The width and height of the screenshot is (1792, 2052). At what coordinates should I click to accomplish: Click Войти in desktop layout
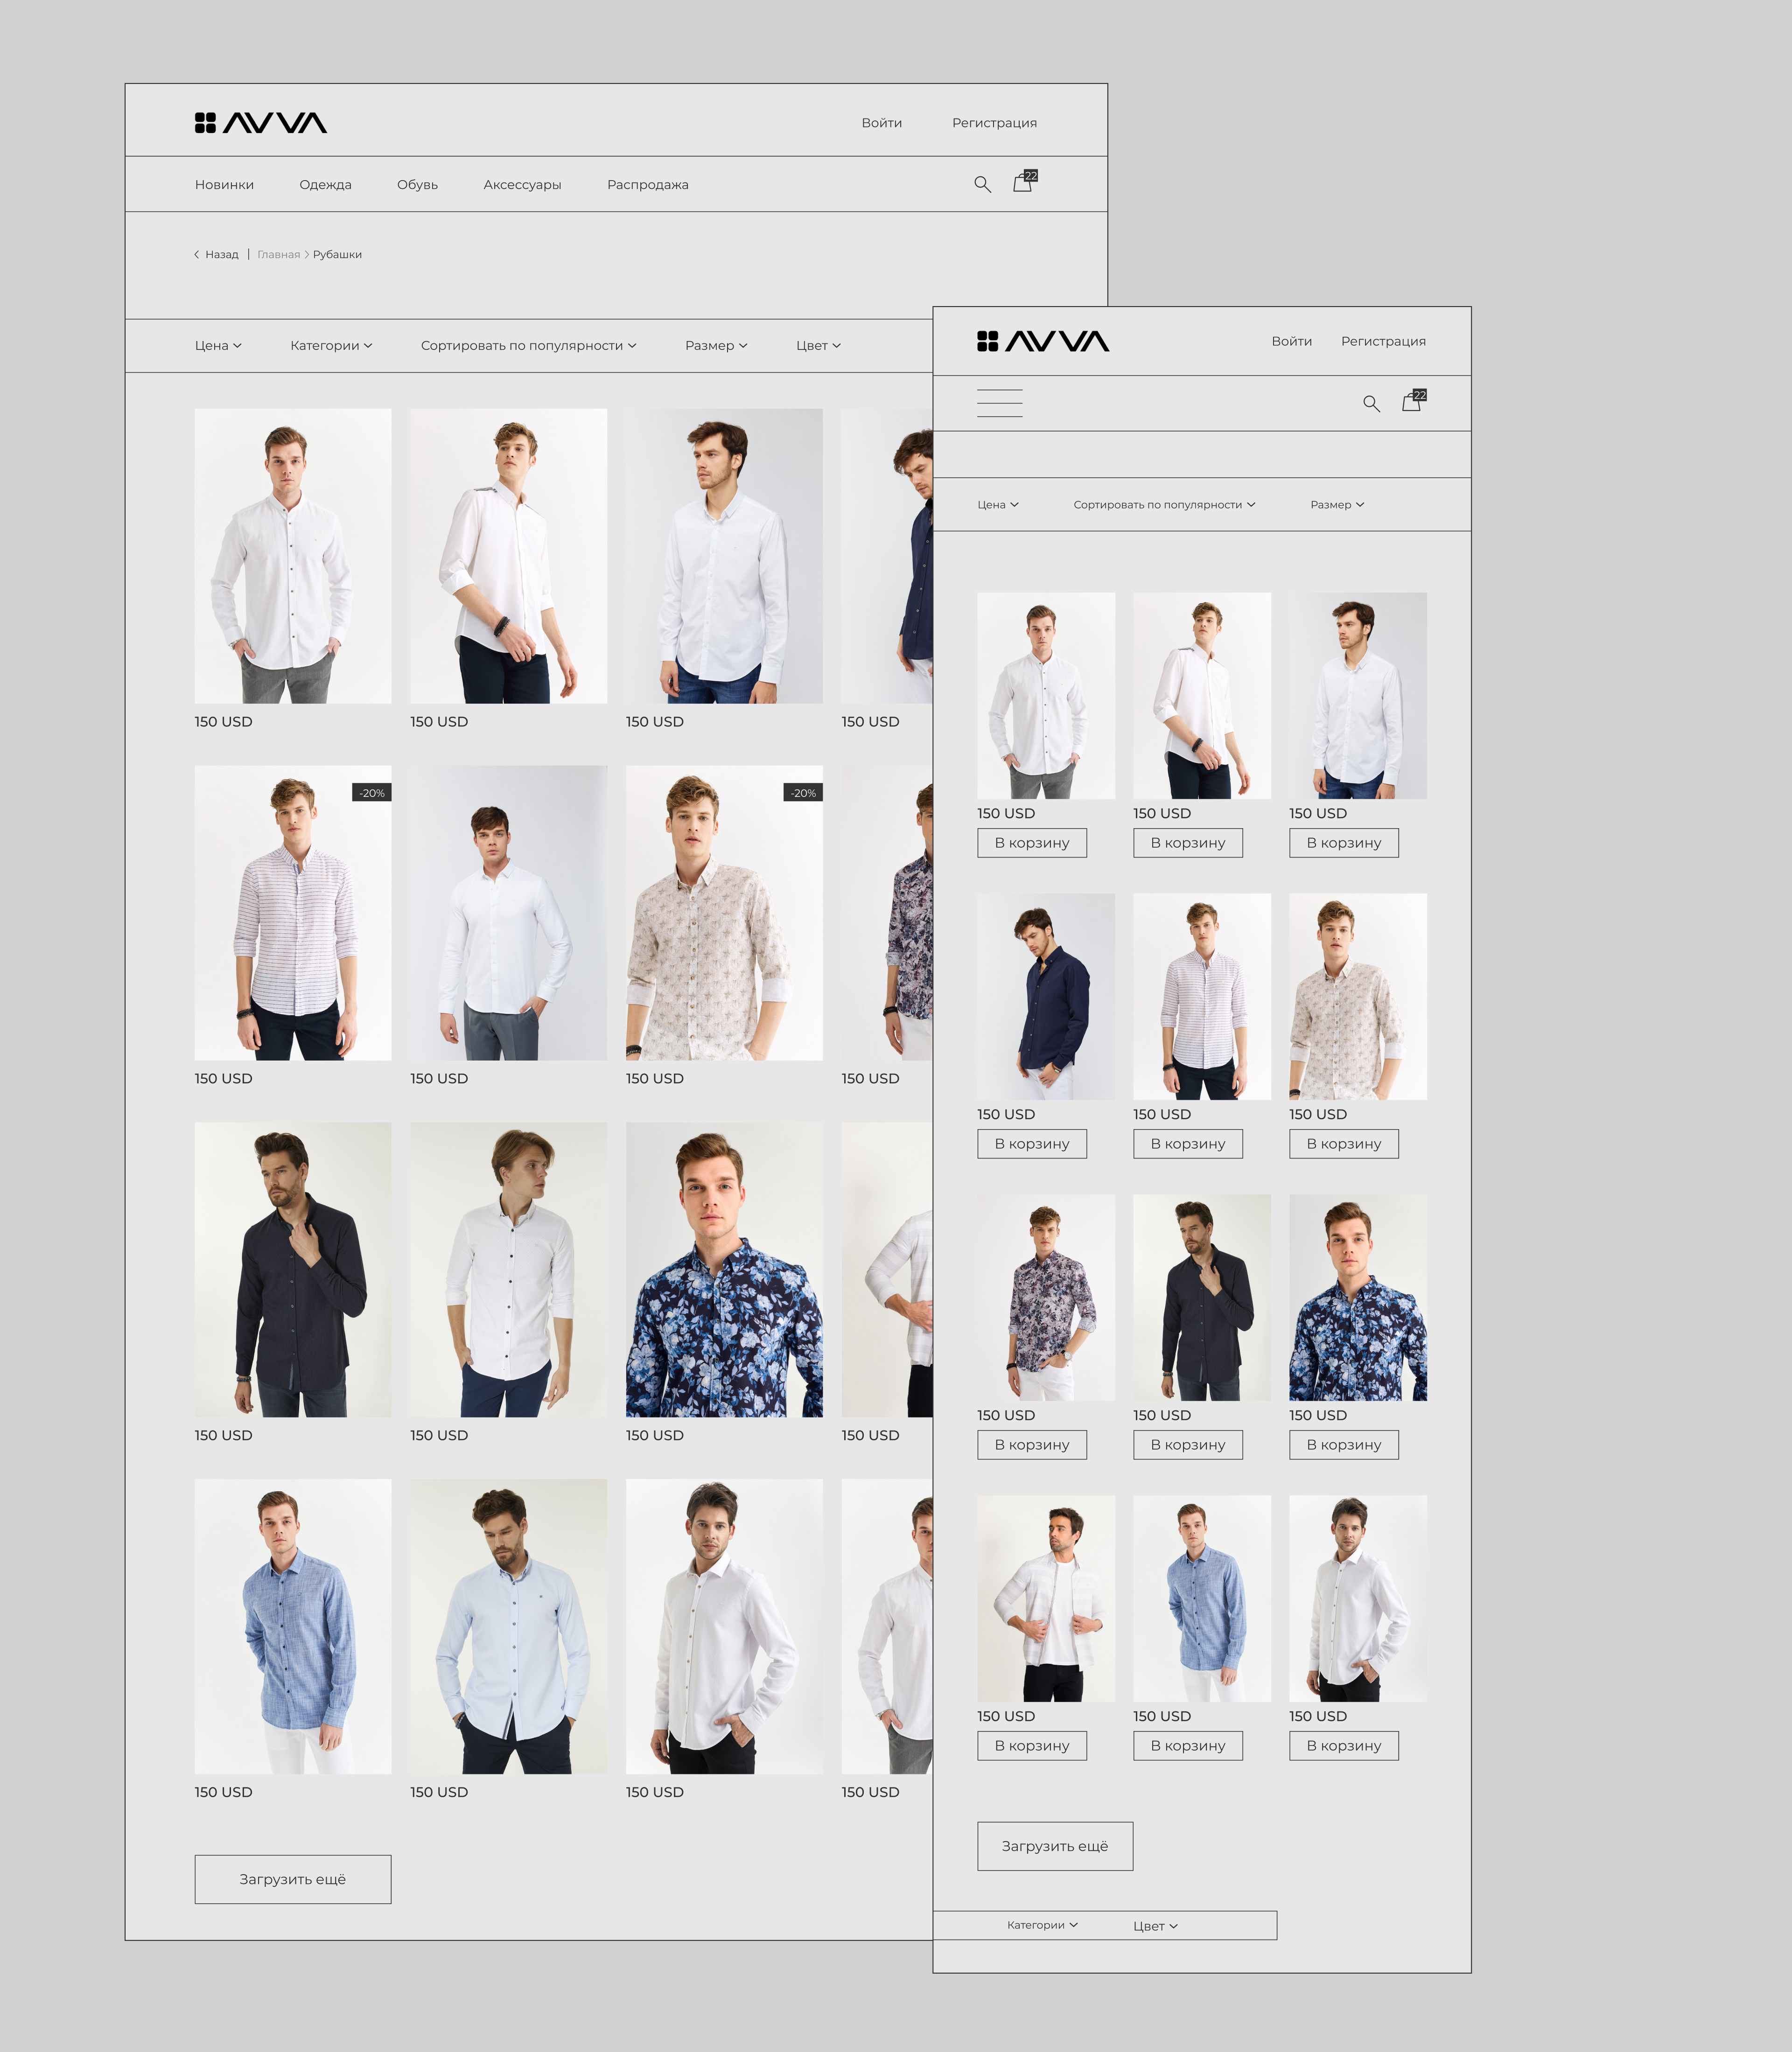tap(882, 123)
